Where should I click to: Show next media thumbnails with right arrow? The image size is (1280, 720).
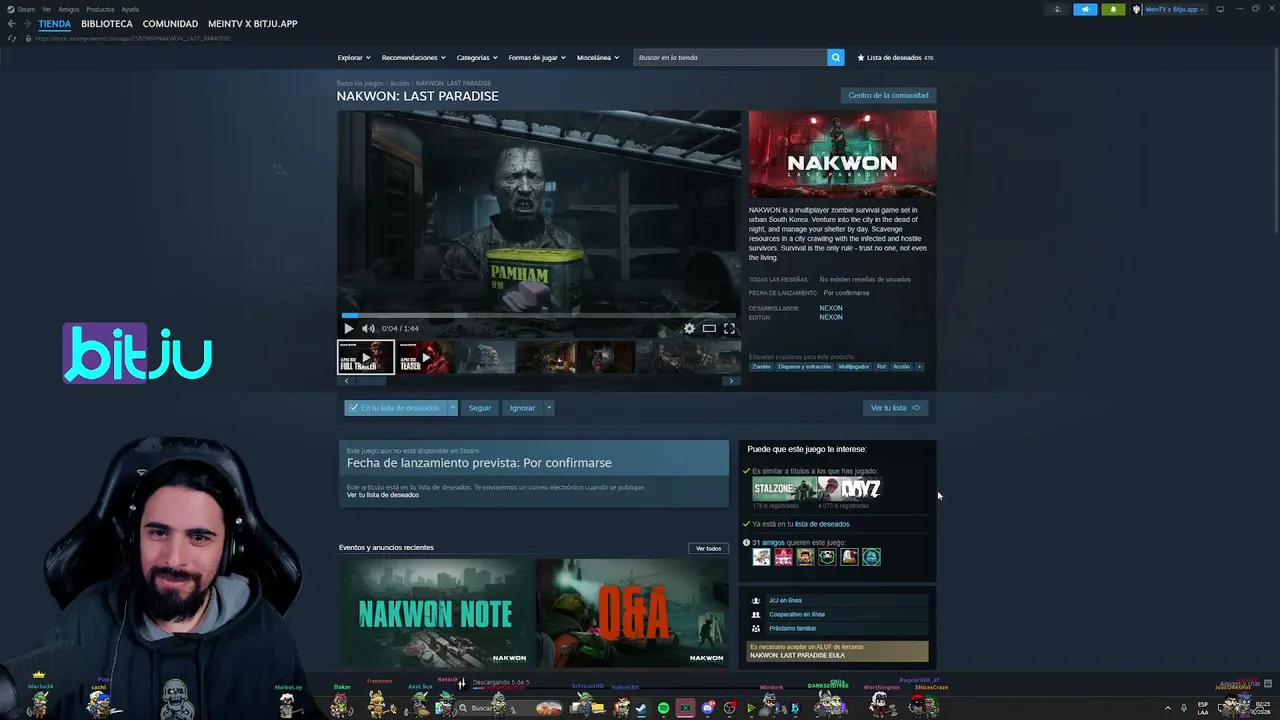pos(731,381)
